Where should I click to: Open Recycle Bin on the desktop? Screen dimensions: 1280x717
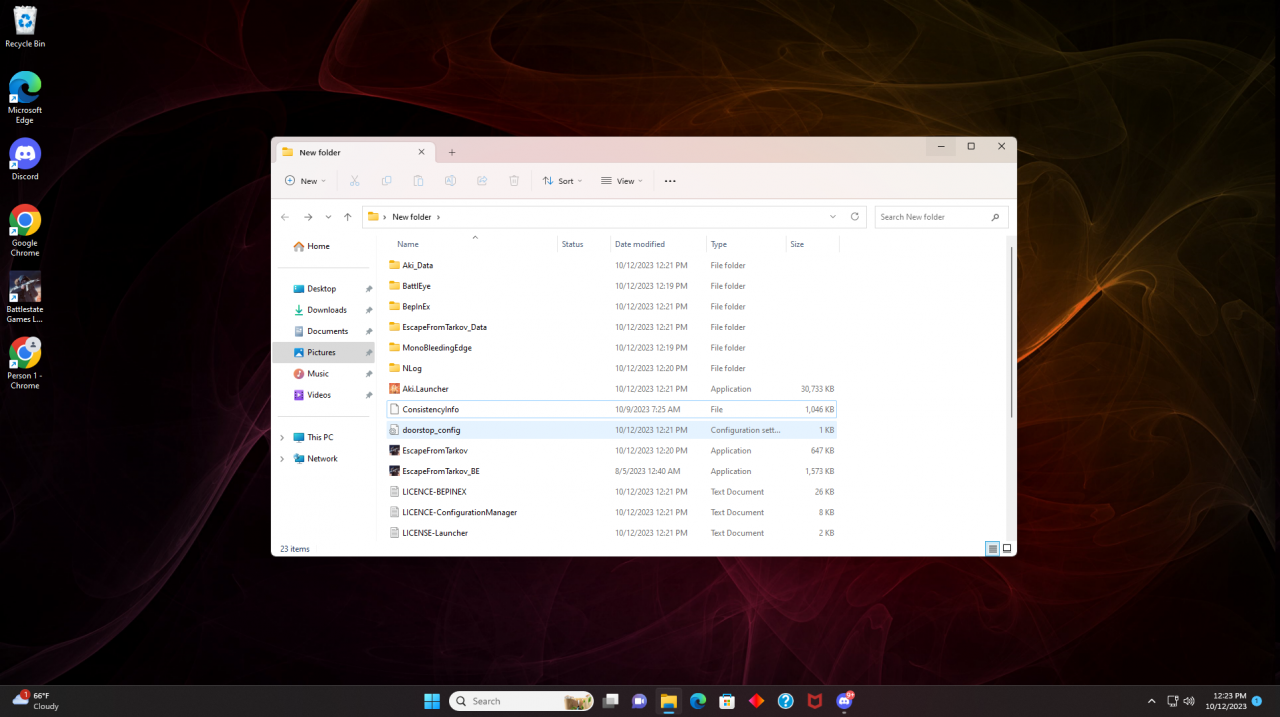[x=25, y=26]
